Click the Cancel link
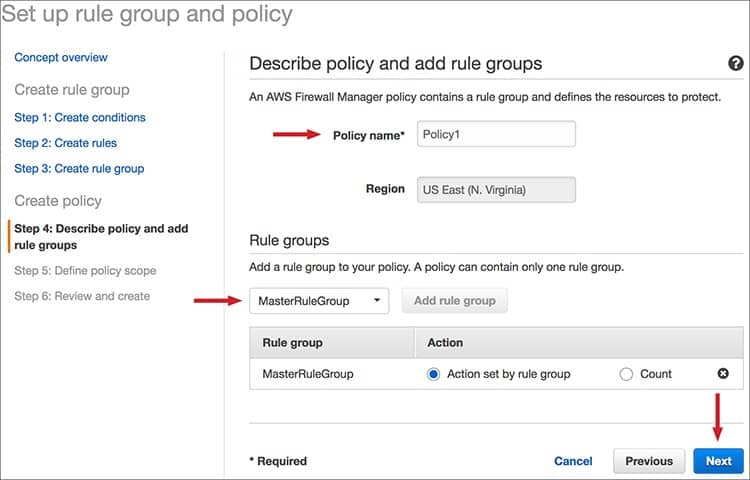The width and height of the screenshot is (750, 480). 573,461
